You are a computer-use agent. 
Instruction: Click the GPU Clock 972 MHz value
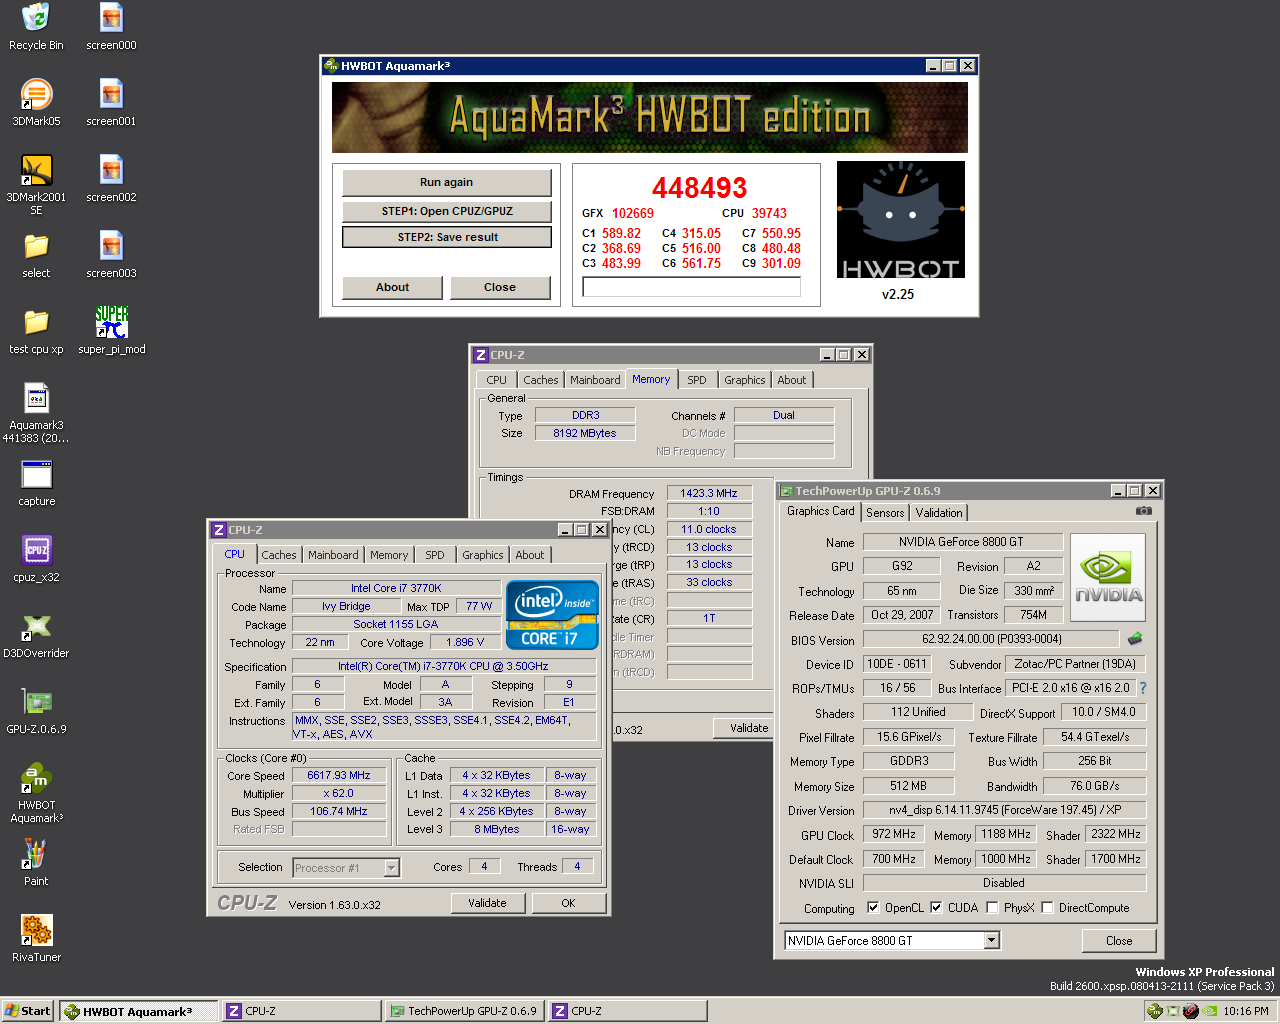click(x=894, y=834)
